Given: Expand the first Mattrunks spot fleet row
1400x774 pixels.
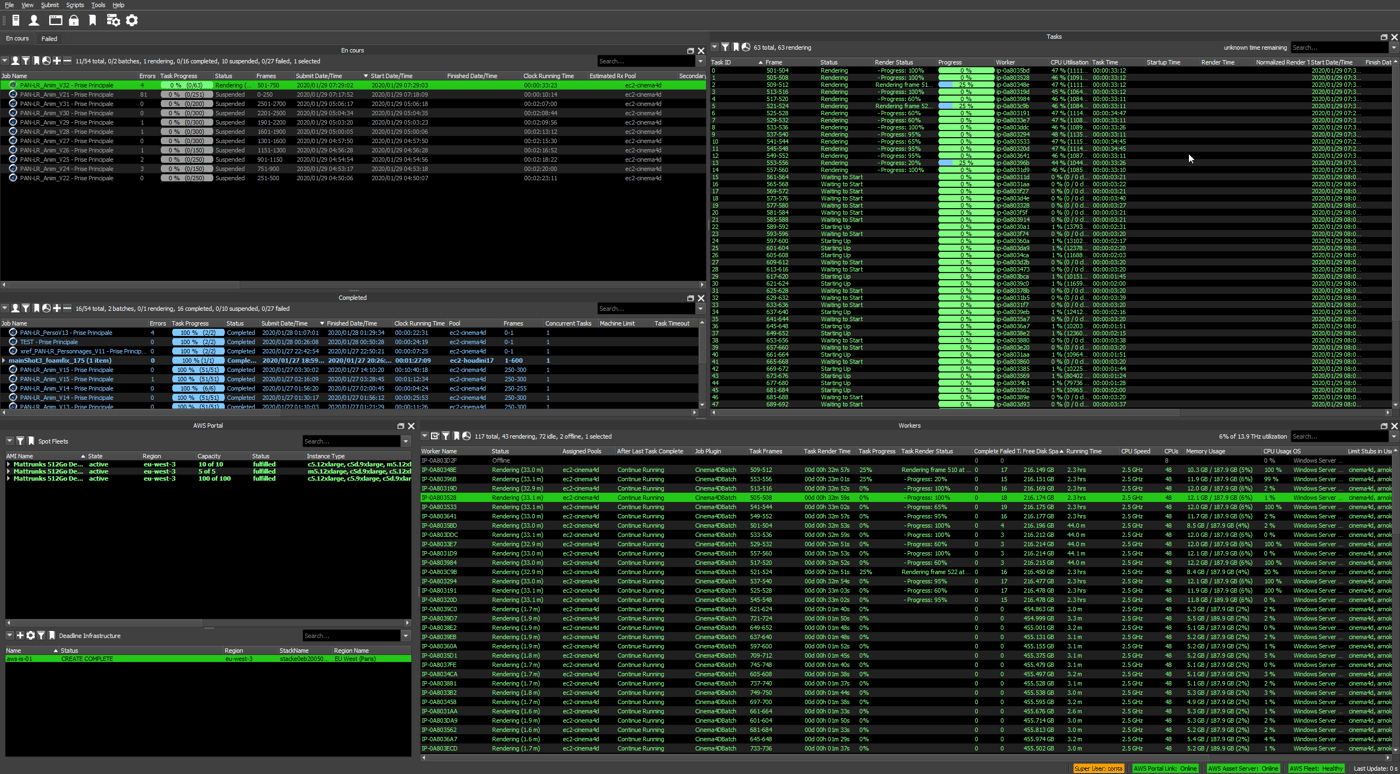Looking at the screenshot, I should pos(9,464).
